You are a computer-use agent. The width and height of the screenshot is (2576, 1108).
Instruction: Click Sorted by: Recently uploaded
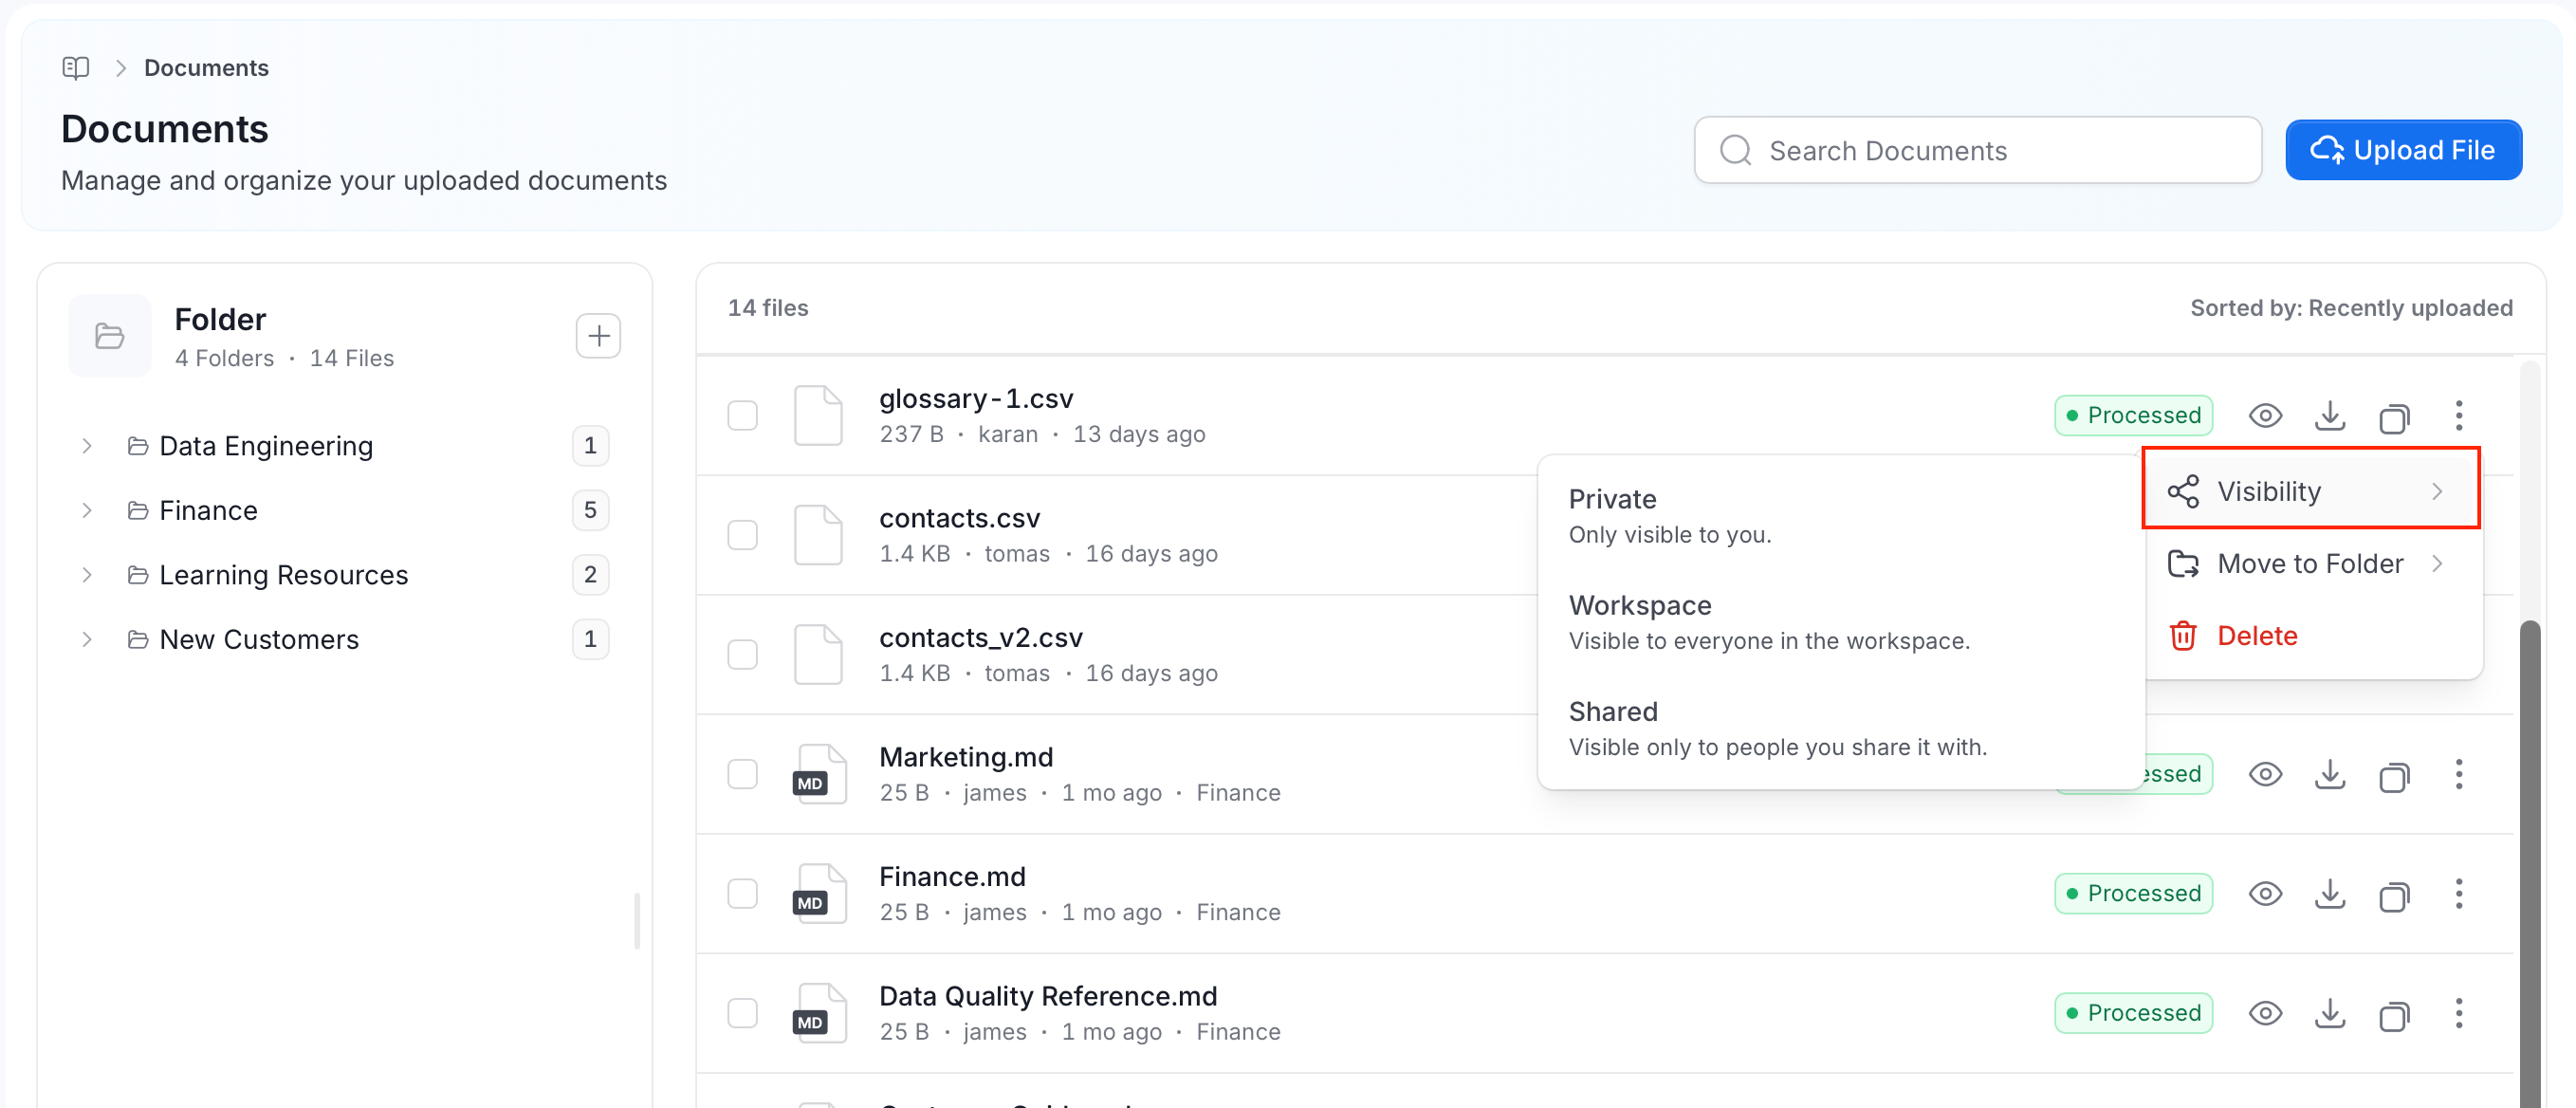[x=2351, y=308]
